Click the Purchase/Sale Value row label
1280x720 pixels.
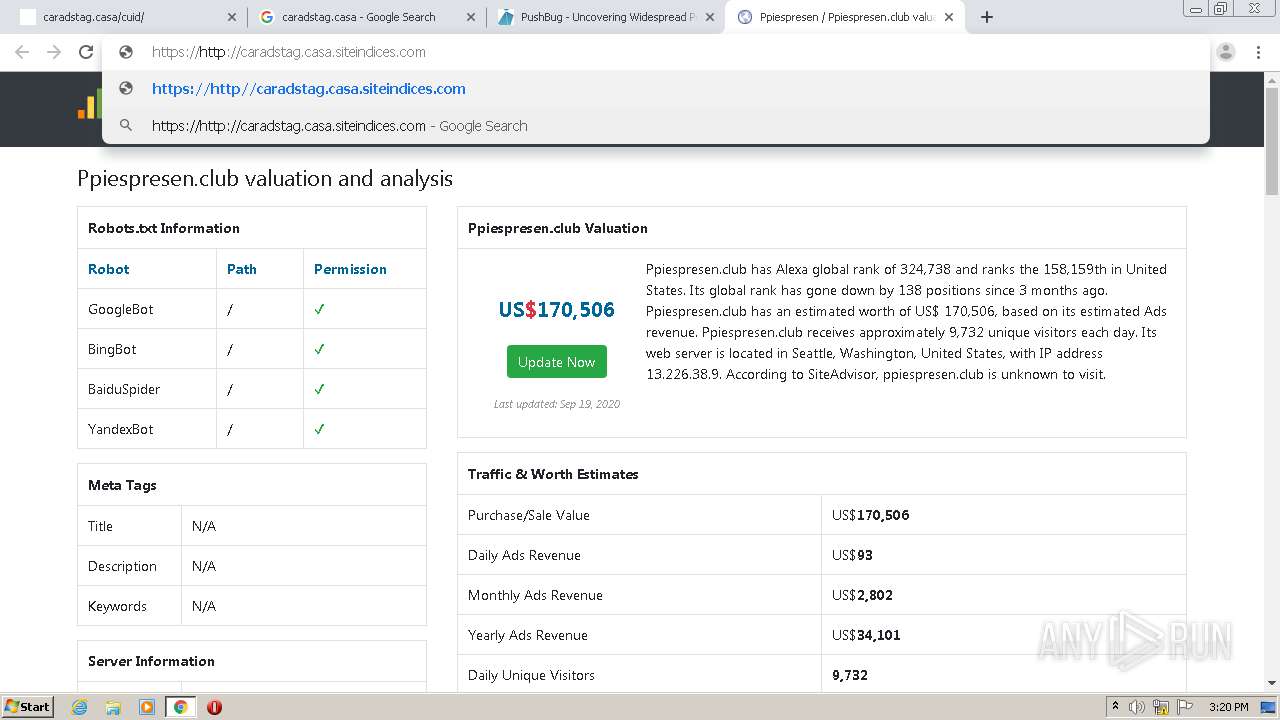click(529, 515)
